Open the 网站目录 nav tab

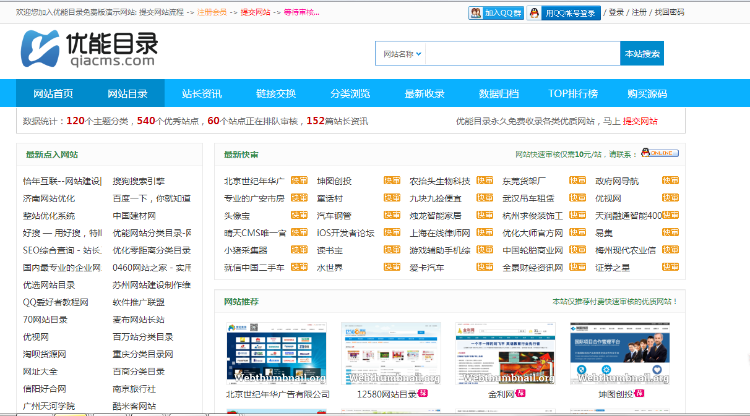point(127,94)
